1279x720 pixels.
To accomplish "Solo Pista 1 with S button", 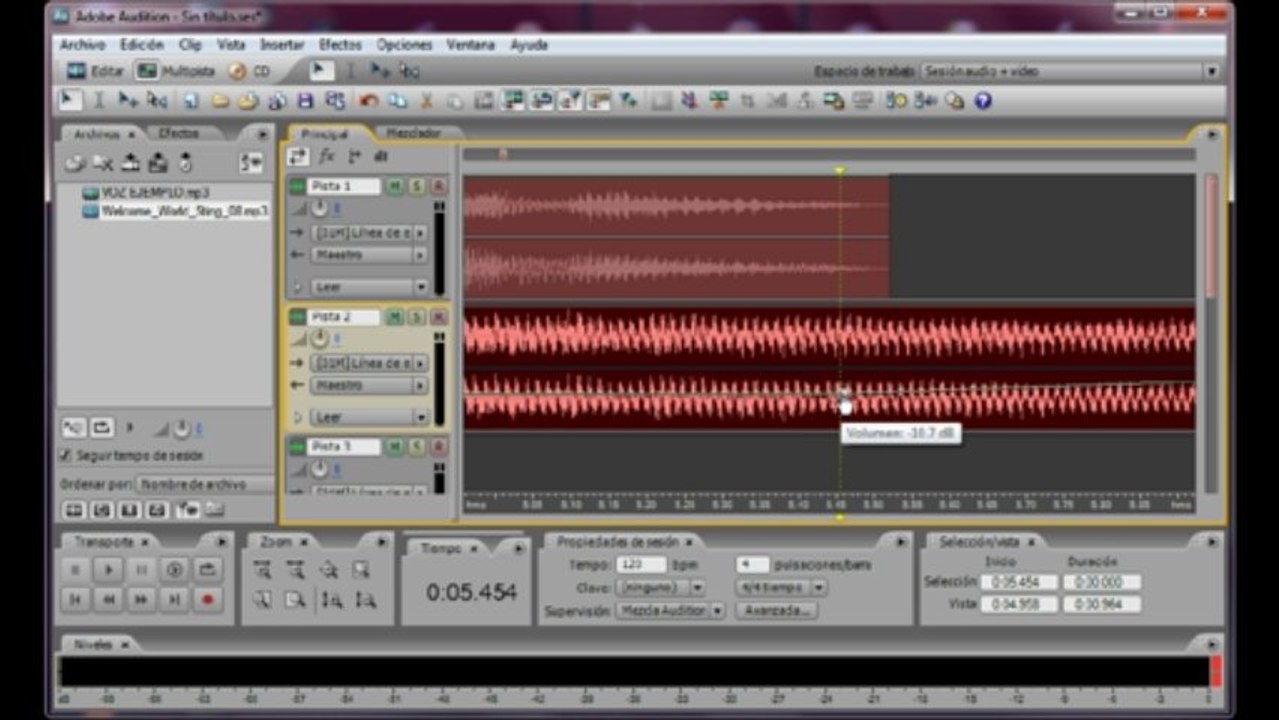I will click(x=417, y=186).
